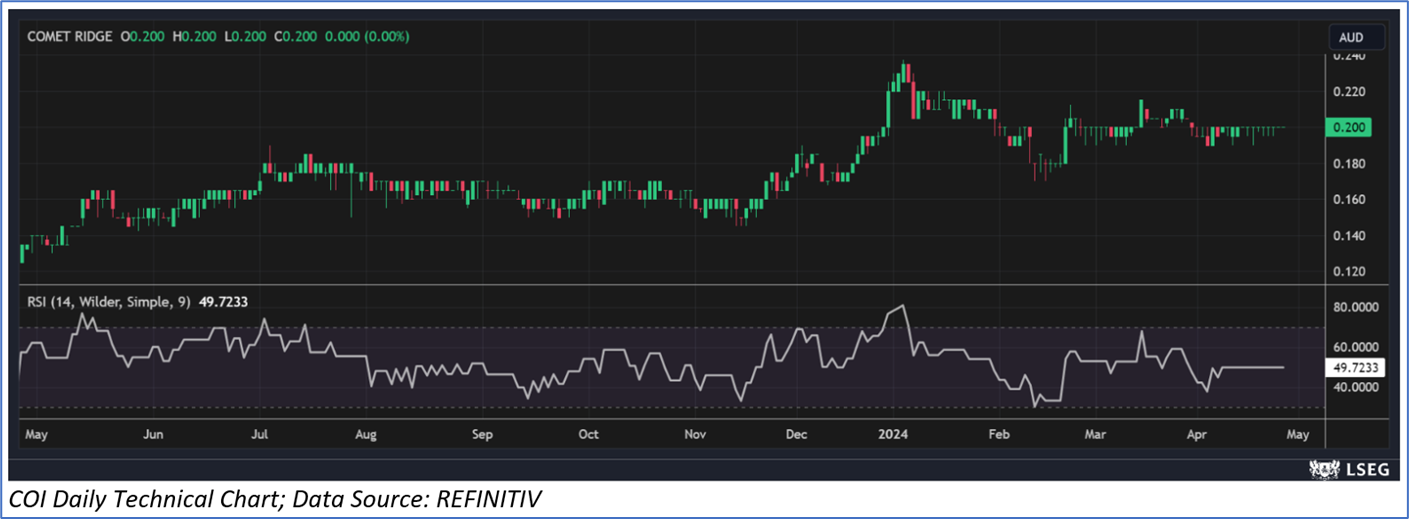Click the 60.0000 RSI axis label
The height and width of the screenshot is (519, 1409).
(1354, 347)
